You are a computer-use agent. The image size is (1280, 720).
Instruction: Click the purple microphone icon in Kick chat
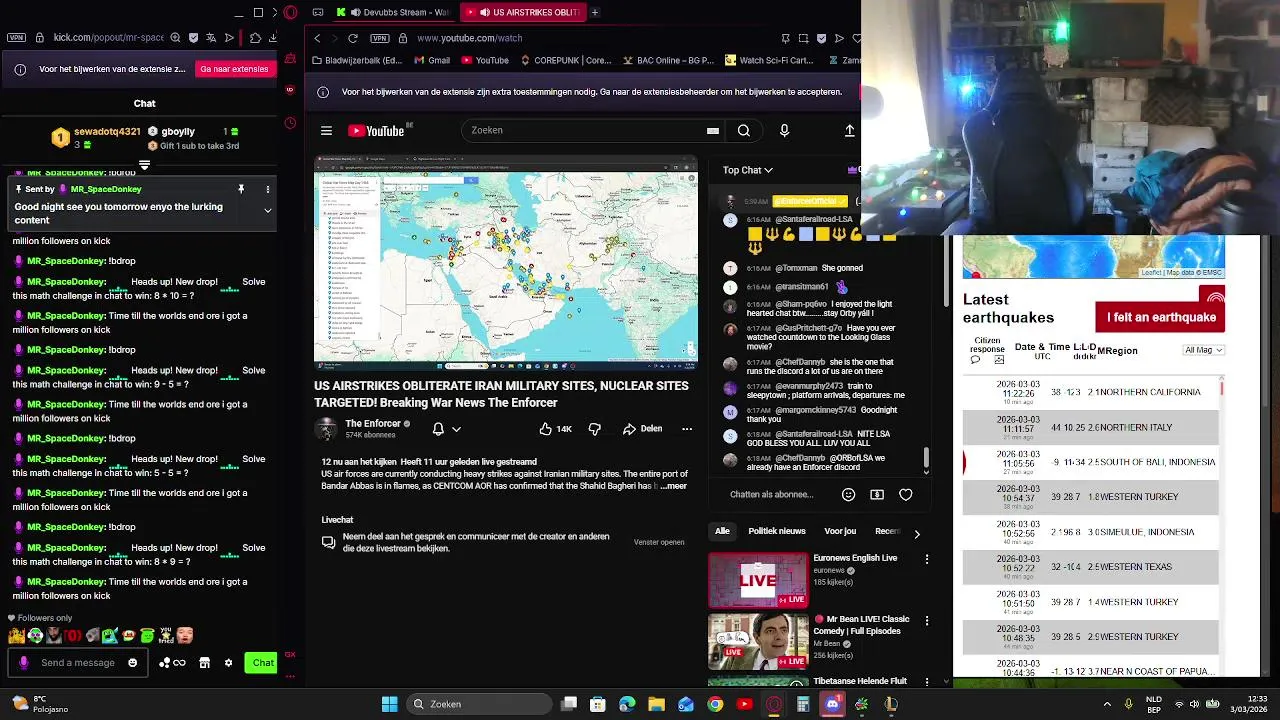(x=24, y=663)
